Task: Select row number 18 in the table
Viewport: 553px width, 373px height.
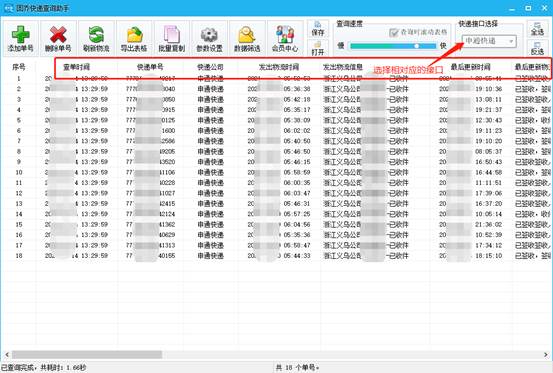Action: pos(19,256)
